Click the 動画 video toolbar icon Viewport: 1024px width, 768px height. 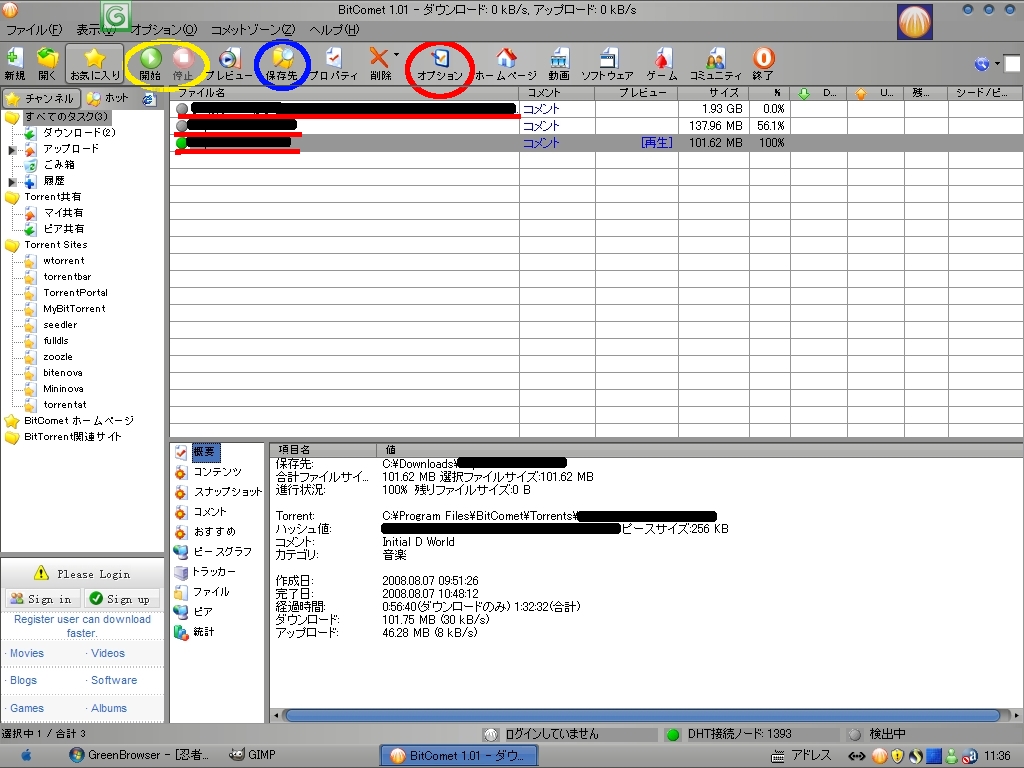pos(559,64)
